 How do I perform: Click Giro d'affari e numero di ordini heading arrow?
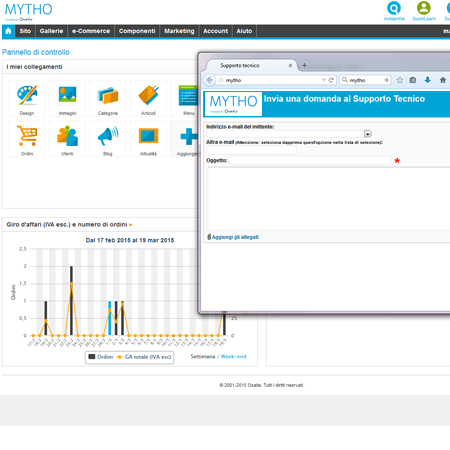[x=131, y=225]
